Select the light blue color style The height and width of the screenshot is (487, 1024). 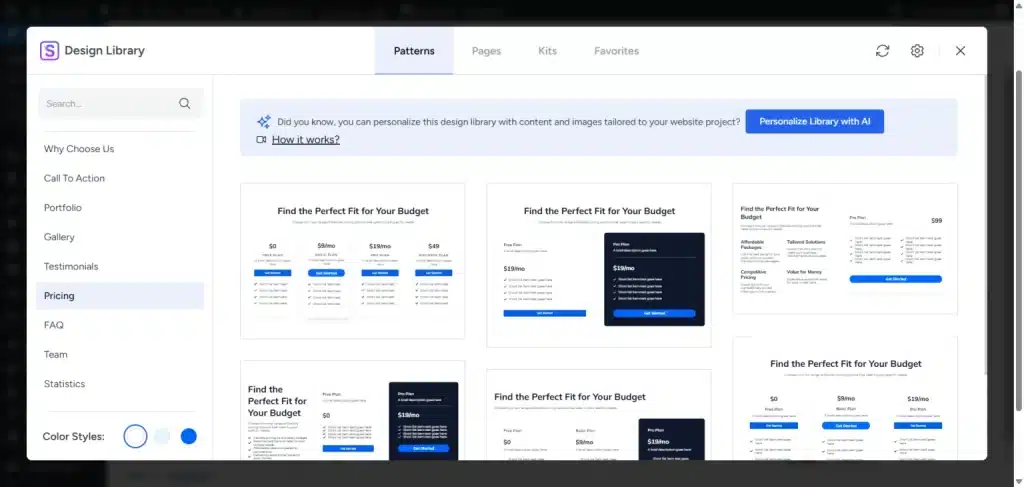coord(162,436)
